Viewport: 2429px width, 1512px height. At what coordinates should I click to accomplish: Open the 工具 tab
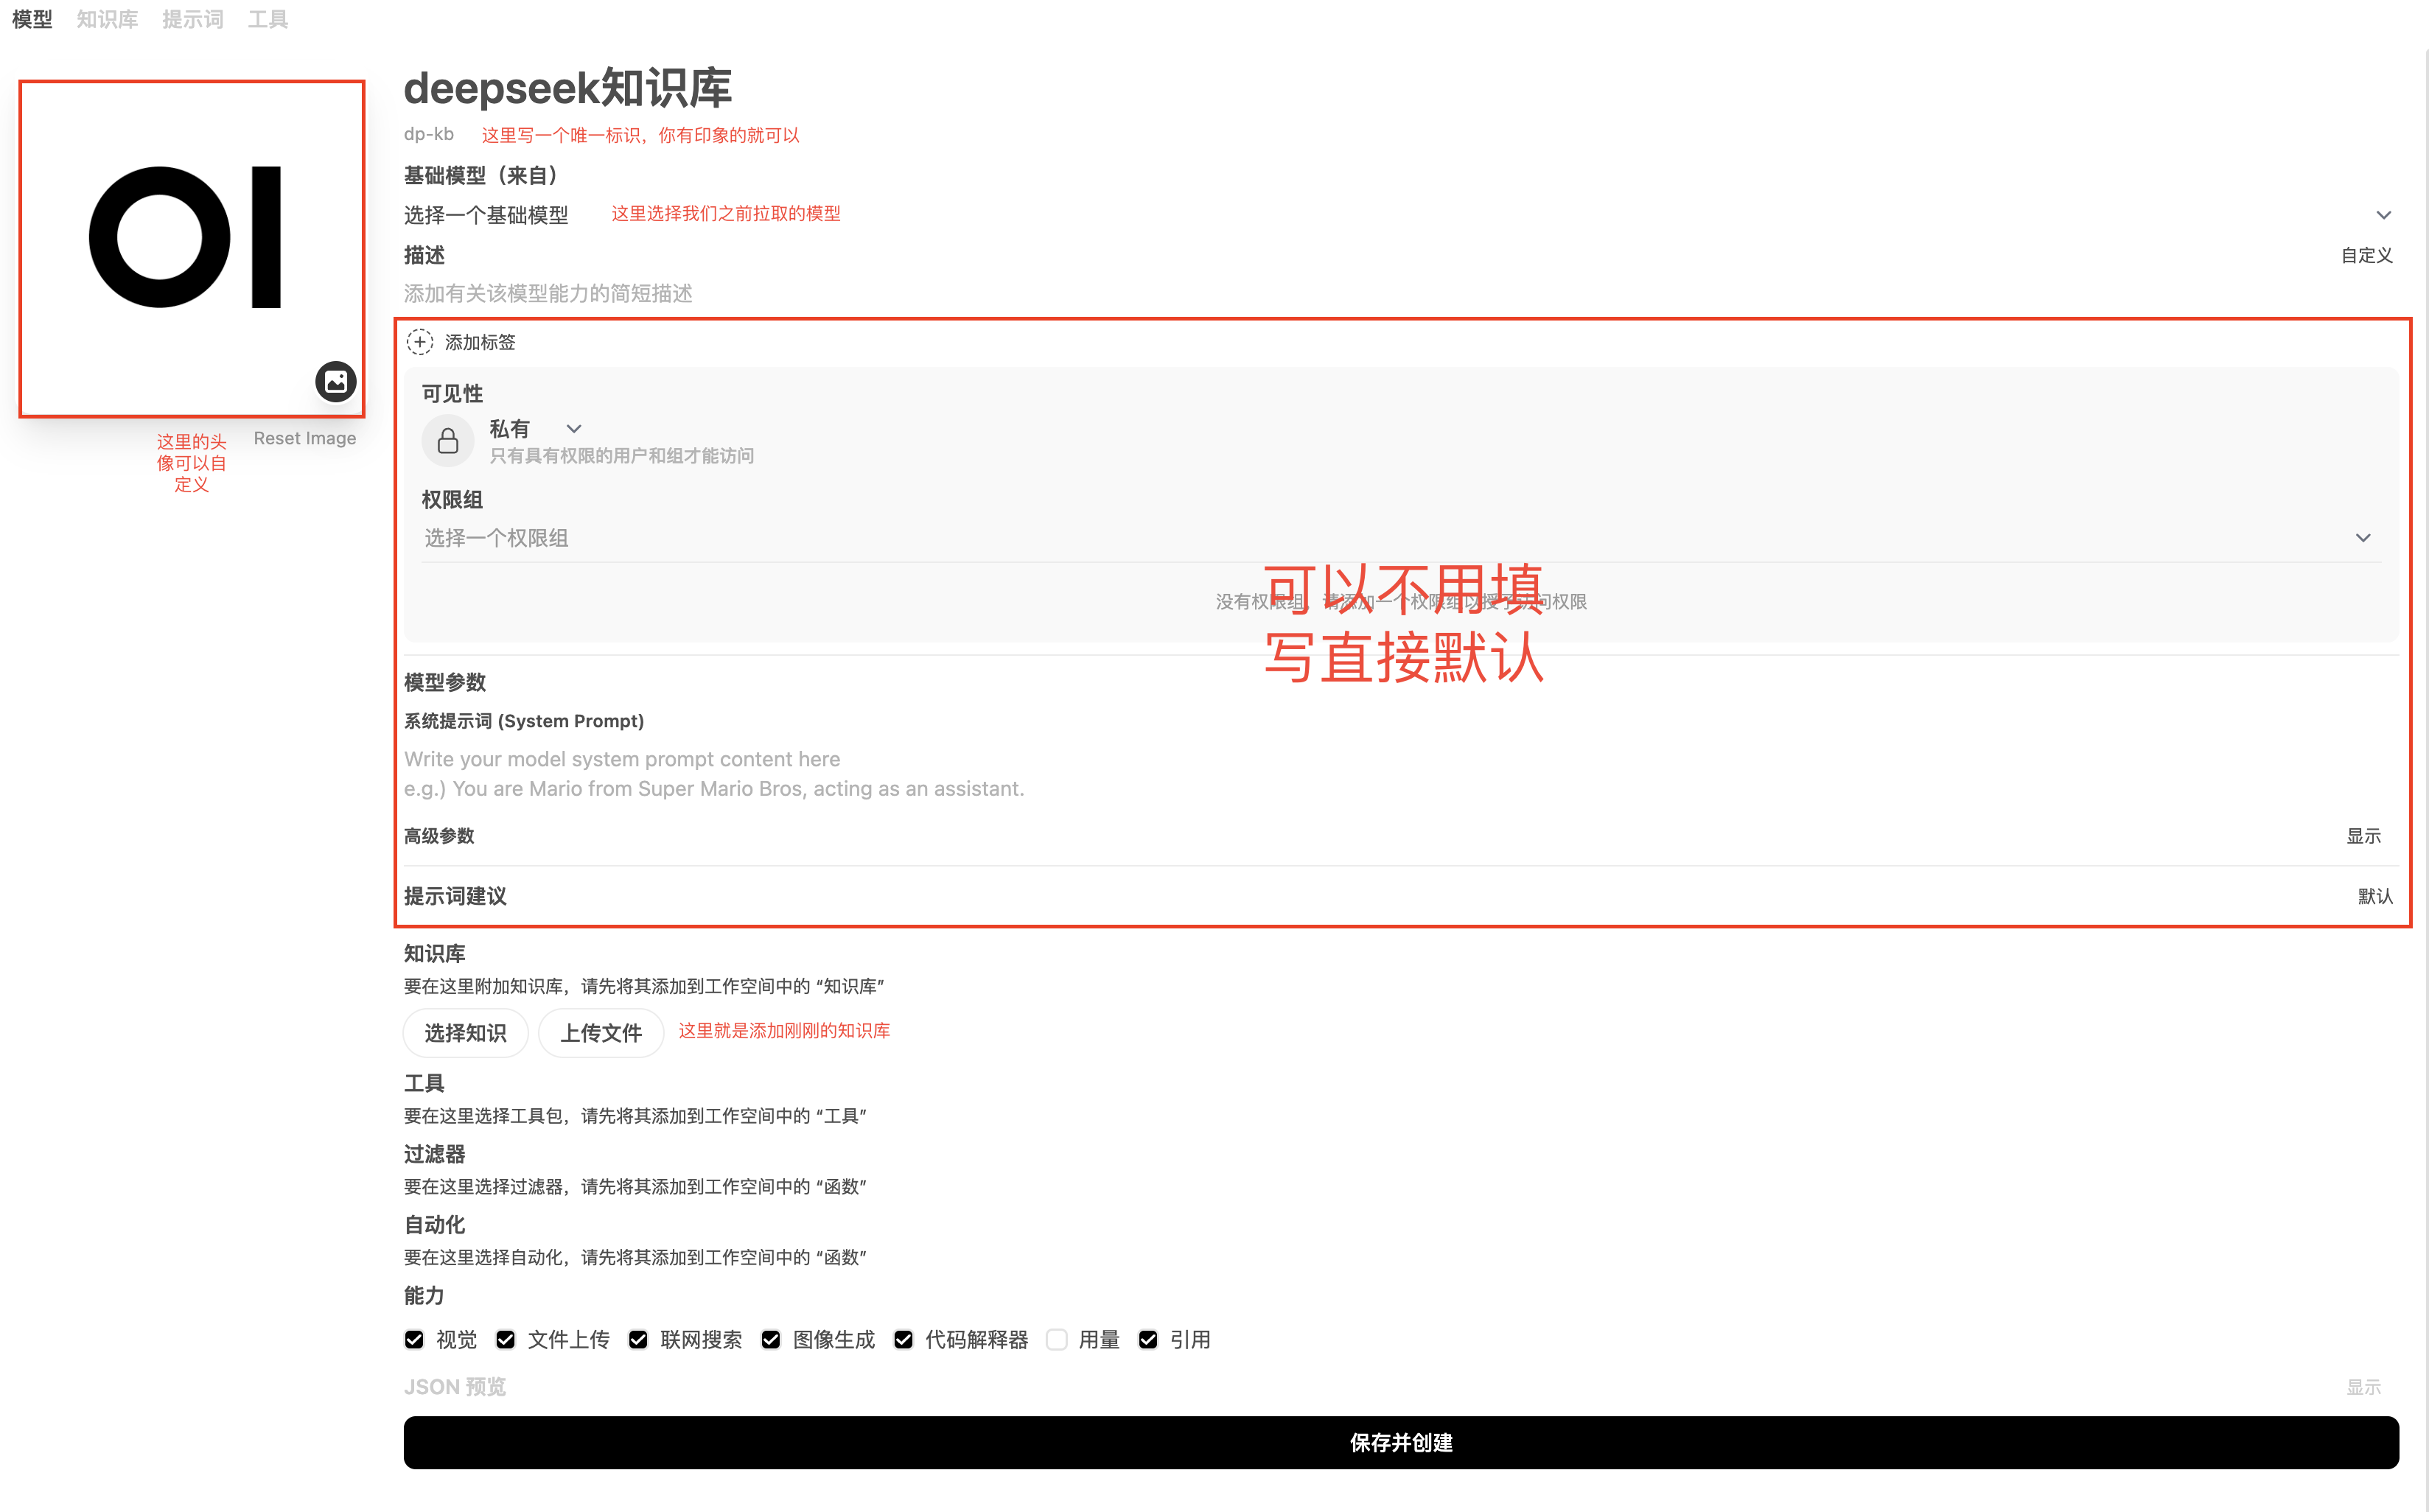[267, 19]
